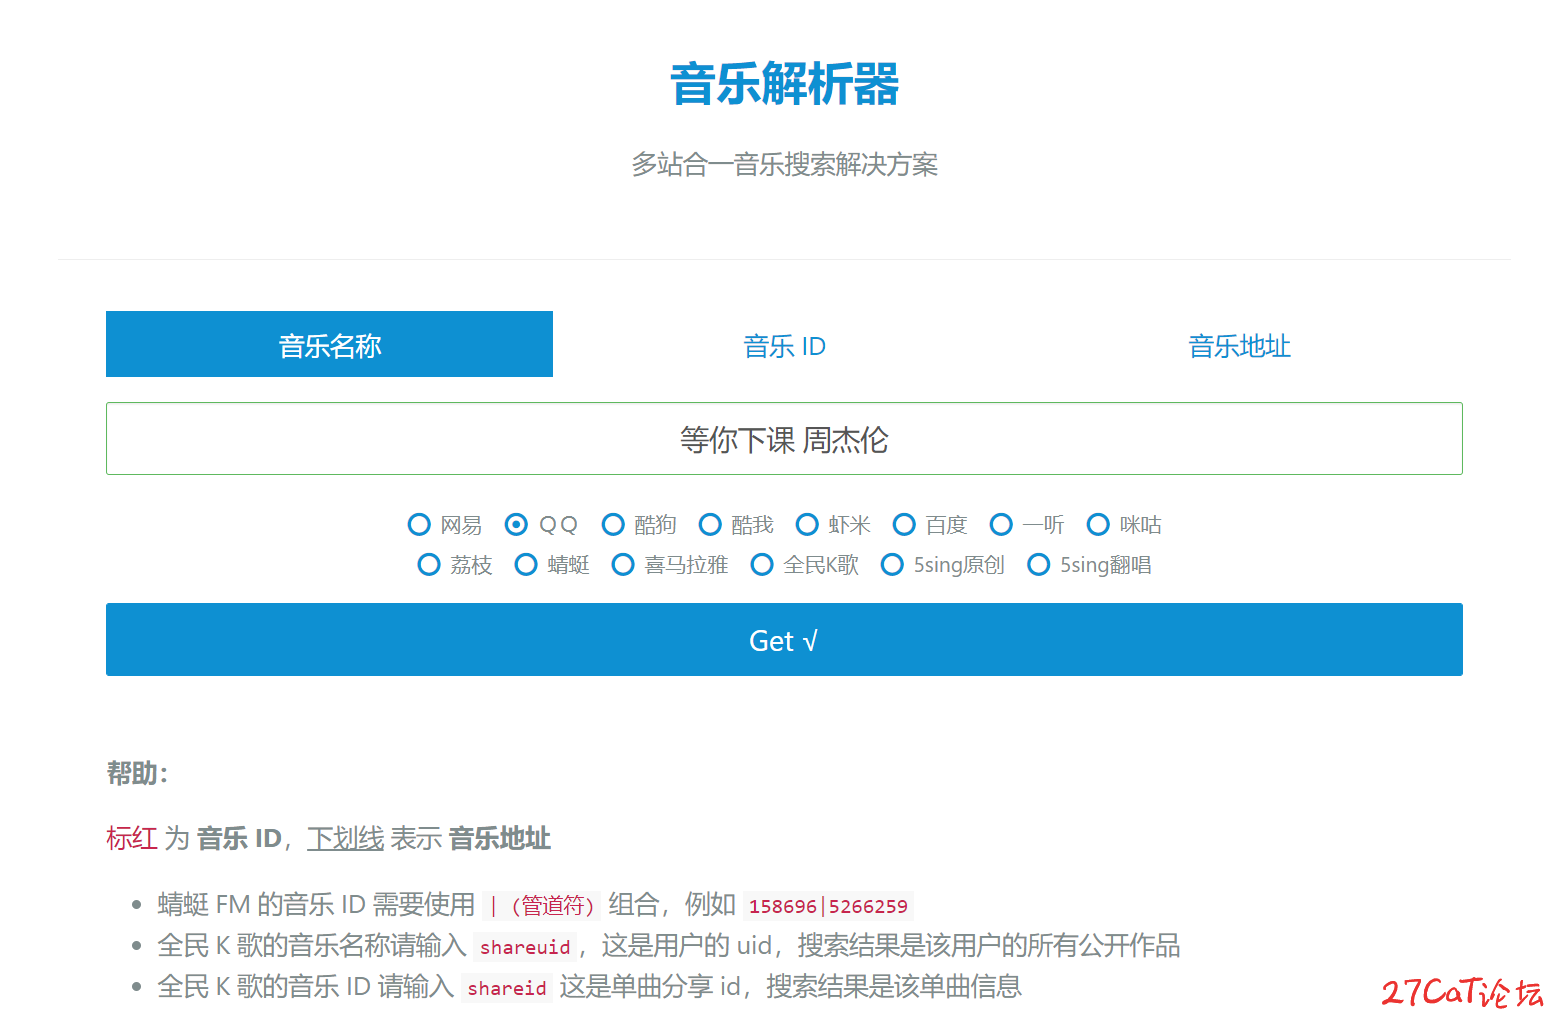Screen dimensions: 1559x1034
Task: Click the 音乐解析器 page title
Action: tap(784, 84)
